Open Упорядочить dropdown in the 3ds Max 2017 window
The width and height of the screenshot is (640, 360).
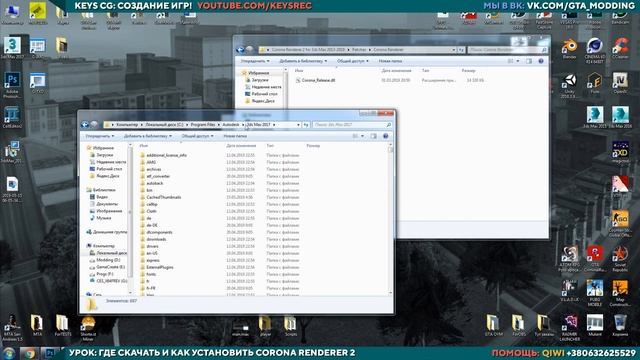coord(100,136)
